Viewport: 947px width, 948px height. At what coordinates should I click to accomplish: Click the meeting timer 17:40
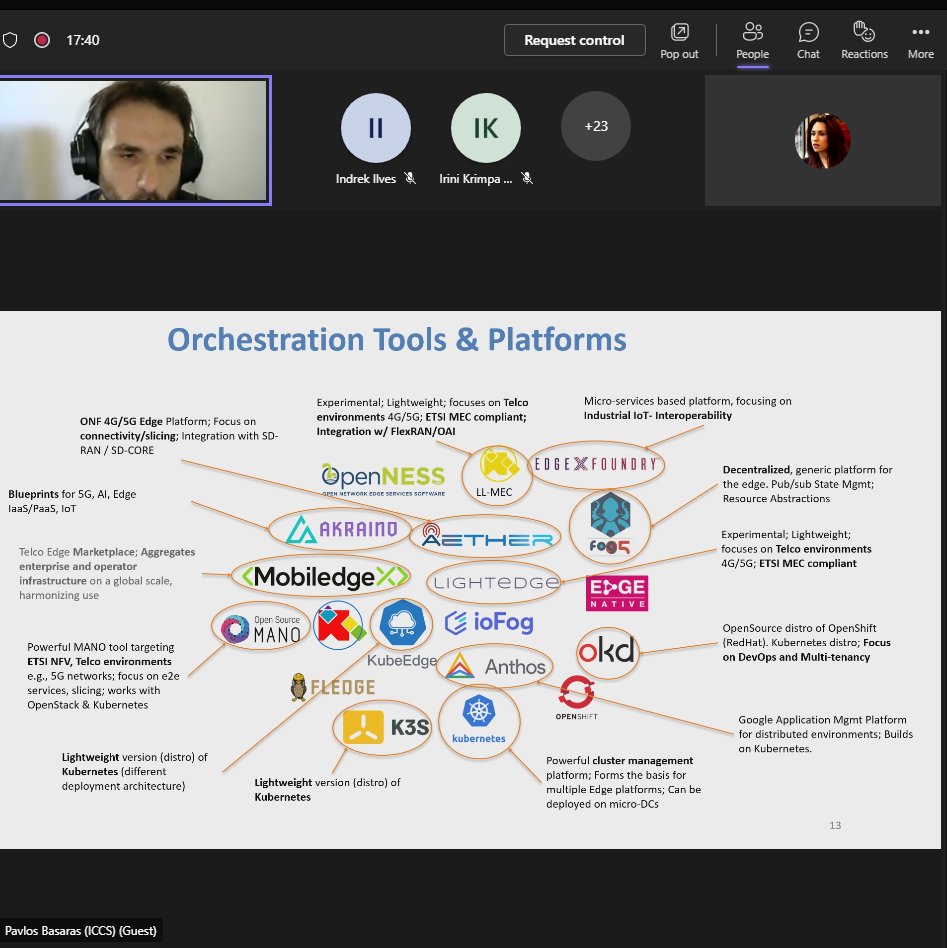pos(83,40)
